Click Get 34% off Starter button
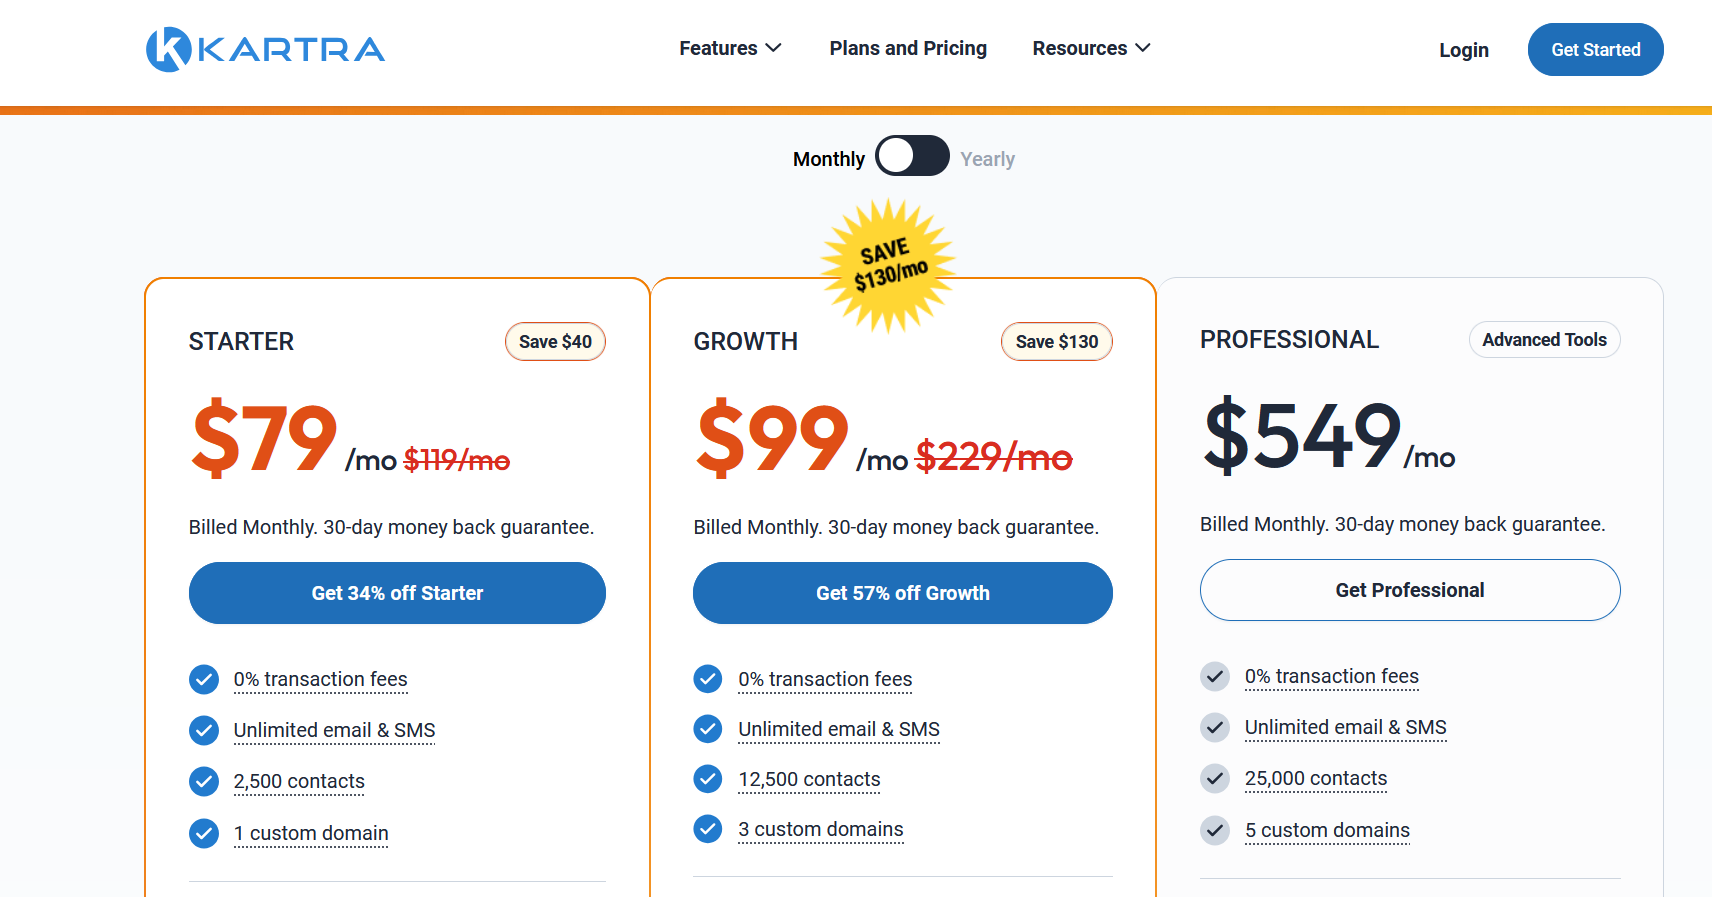This screenshot has width=1712, height=897. pyautogui.click(x=397, y=593)
